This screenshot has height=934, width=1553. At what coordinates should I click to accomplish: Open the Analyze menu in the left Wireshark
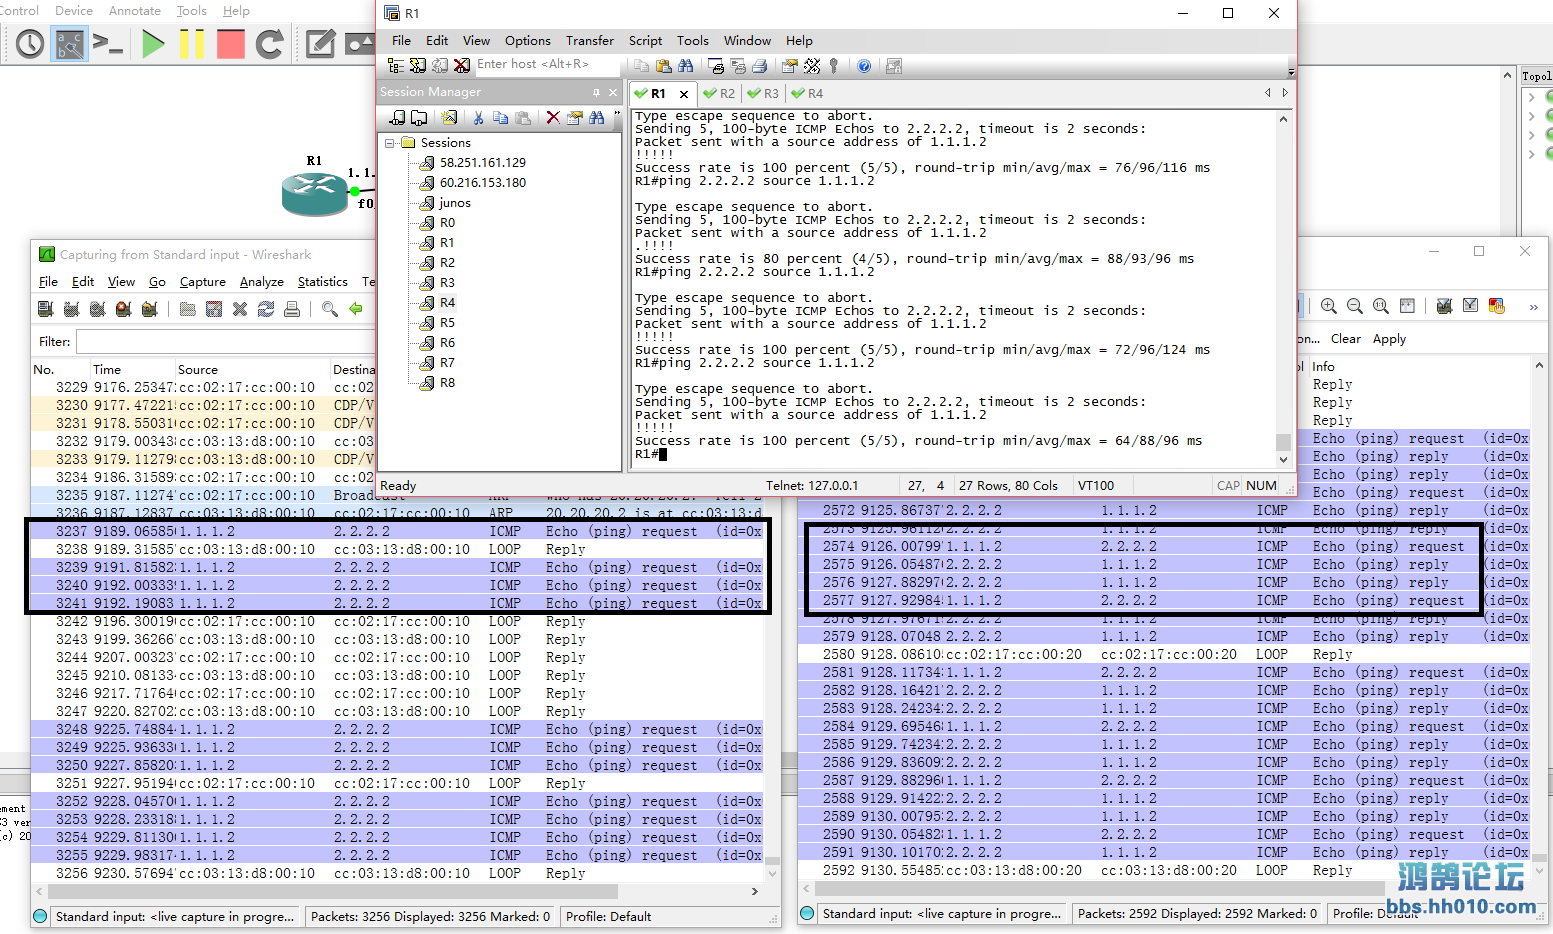(x=262, y=282)
